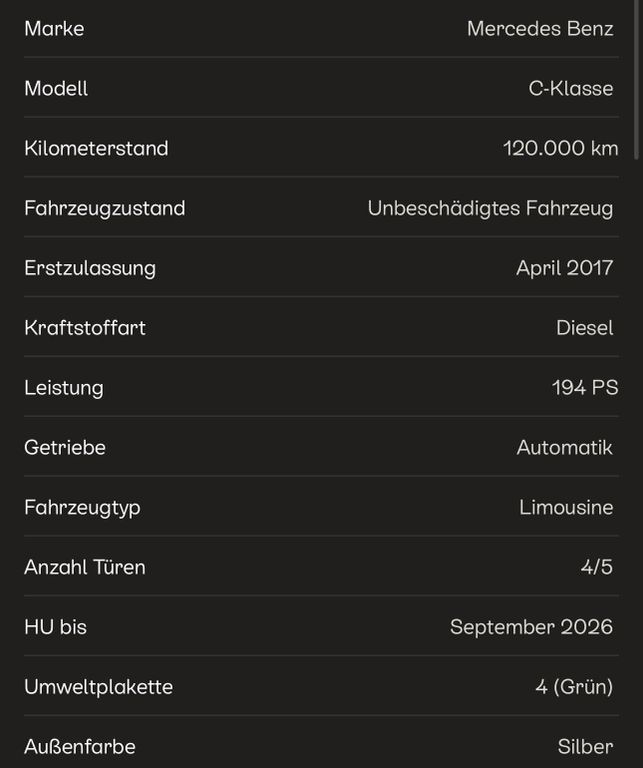The height and width of the screenshot is (768, 643).
Task: Click the Unbeschädigtes Fahrzeug text
Action: (x=490, y=208)
